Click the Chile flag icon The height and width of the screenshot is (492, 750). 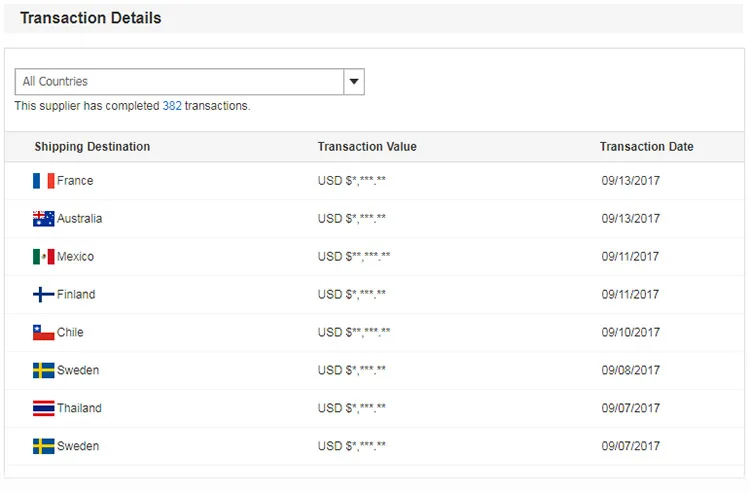point(43,333)
